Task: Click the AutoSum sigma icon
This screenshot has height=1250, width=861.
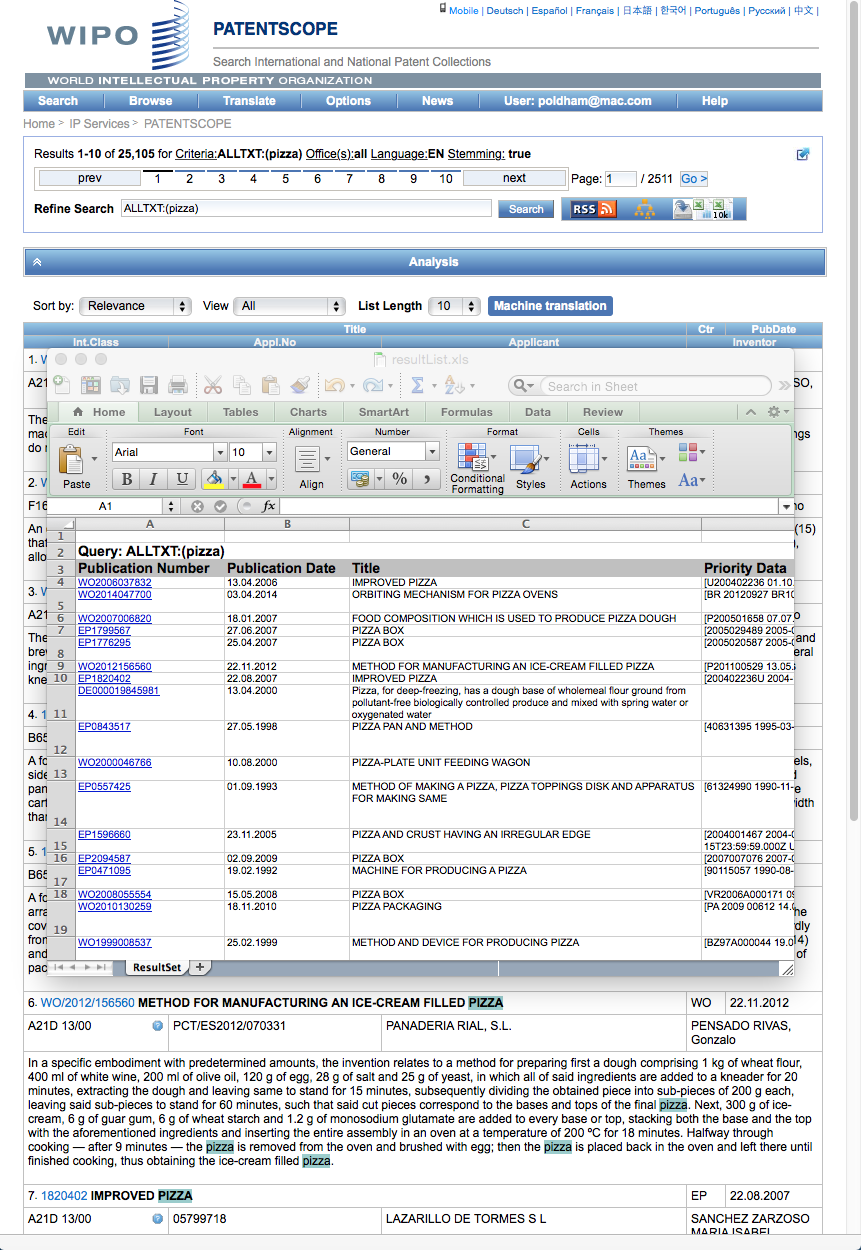Action: click(417, 385)
